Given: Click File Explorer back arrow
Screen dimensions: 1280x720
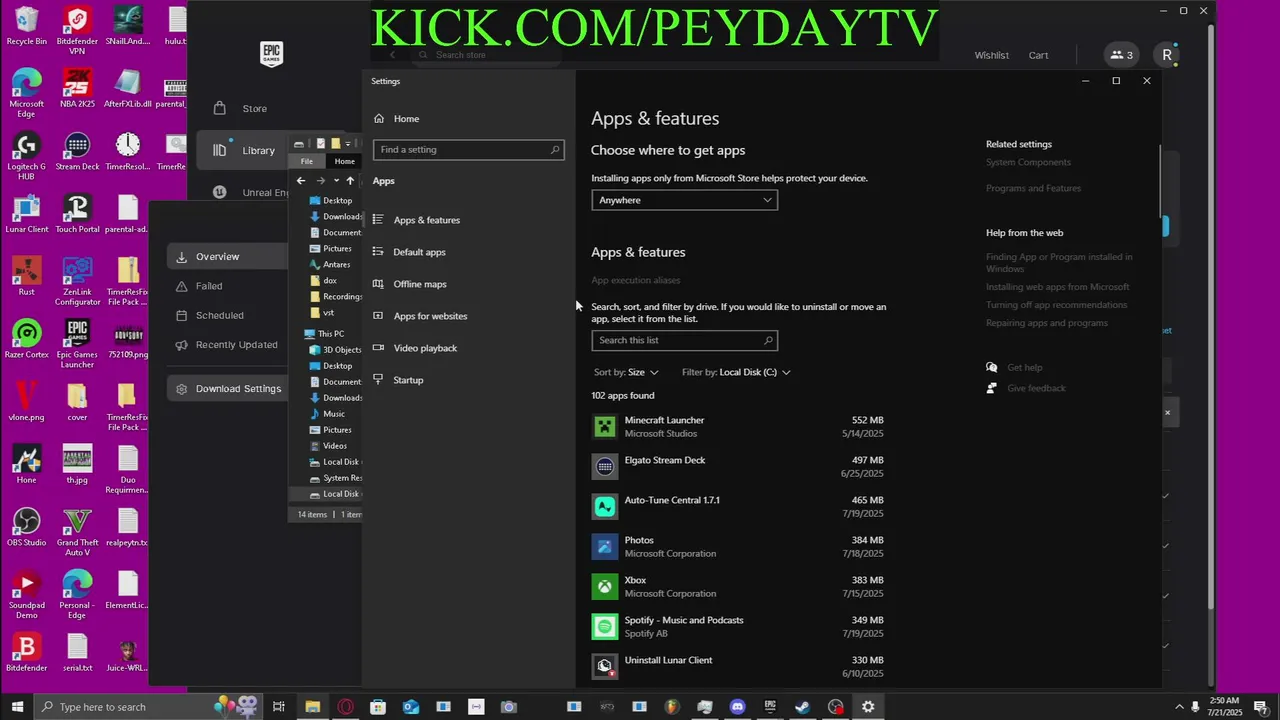Looking at the screenshot, I should pyautogui.click(x=301, y=181).
